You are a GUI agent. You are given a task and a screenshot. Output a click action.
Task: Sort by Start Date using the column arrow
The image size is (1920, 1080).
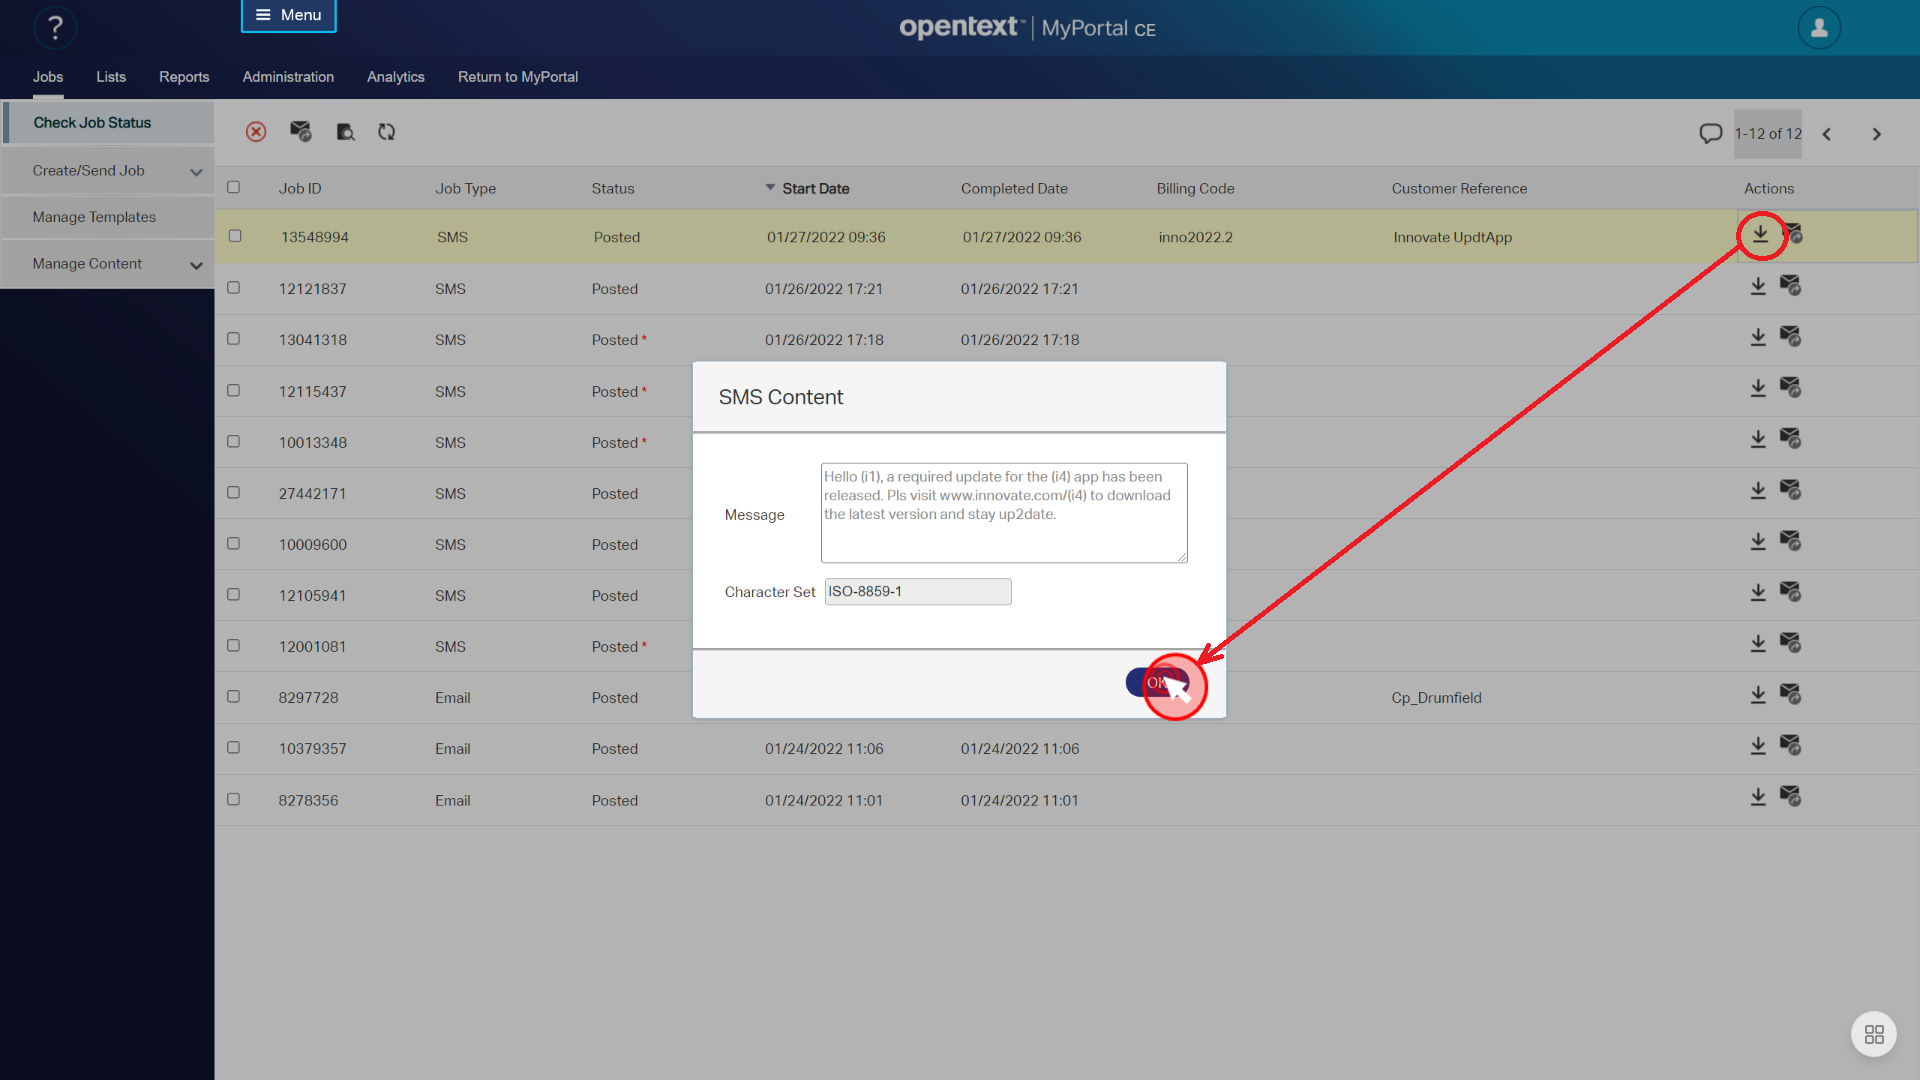tap(770, 187)
